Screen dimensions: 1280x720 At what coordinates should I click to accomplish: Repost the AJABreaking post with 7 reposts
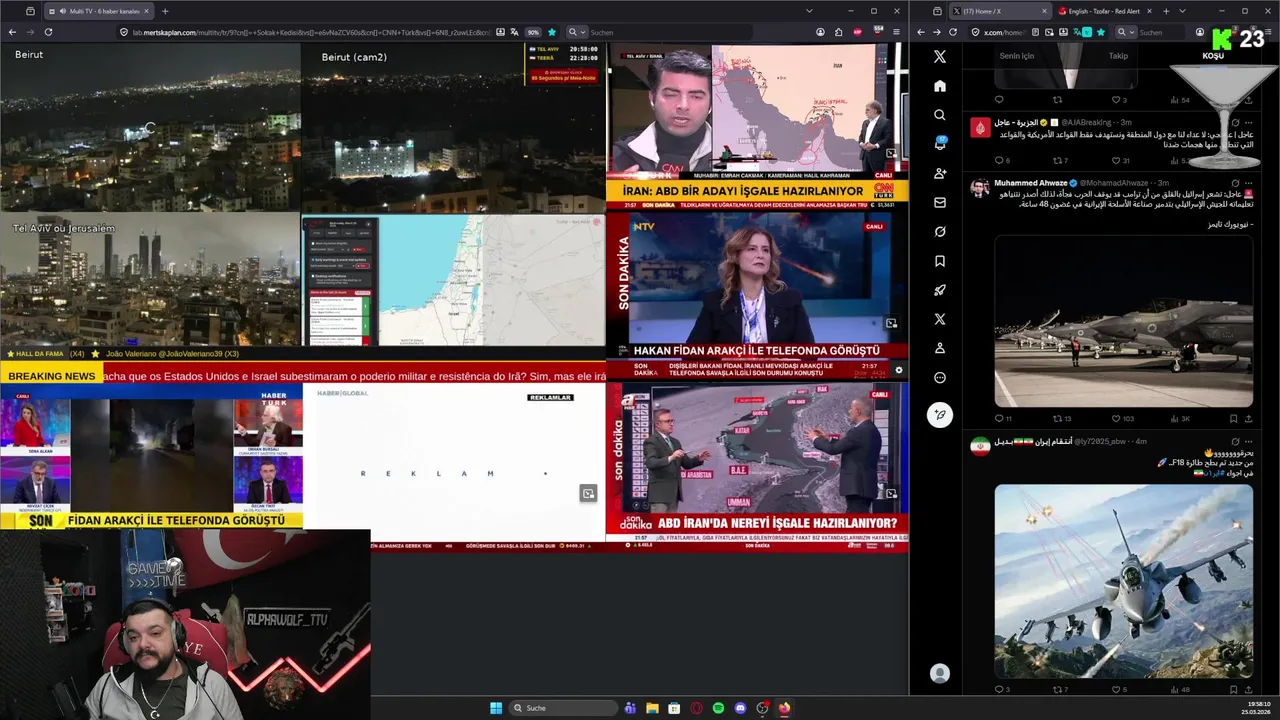click(x=1057, y=160)
